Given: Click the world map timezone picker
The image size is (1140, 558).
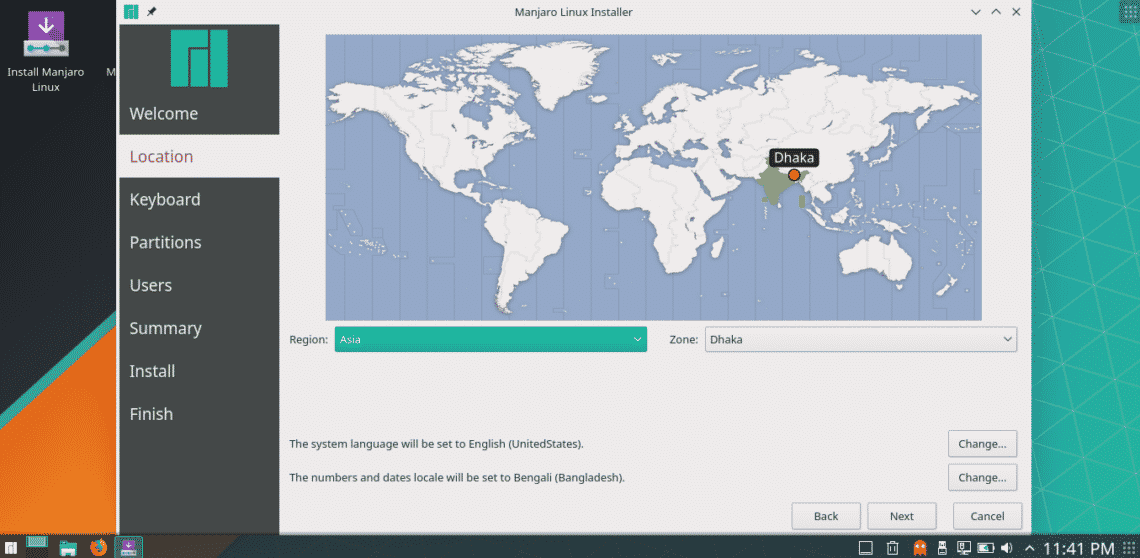Looking at the screenshot, I should pos(654,178).
